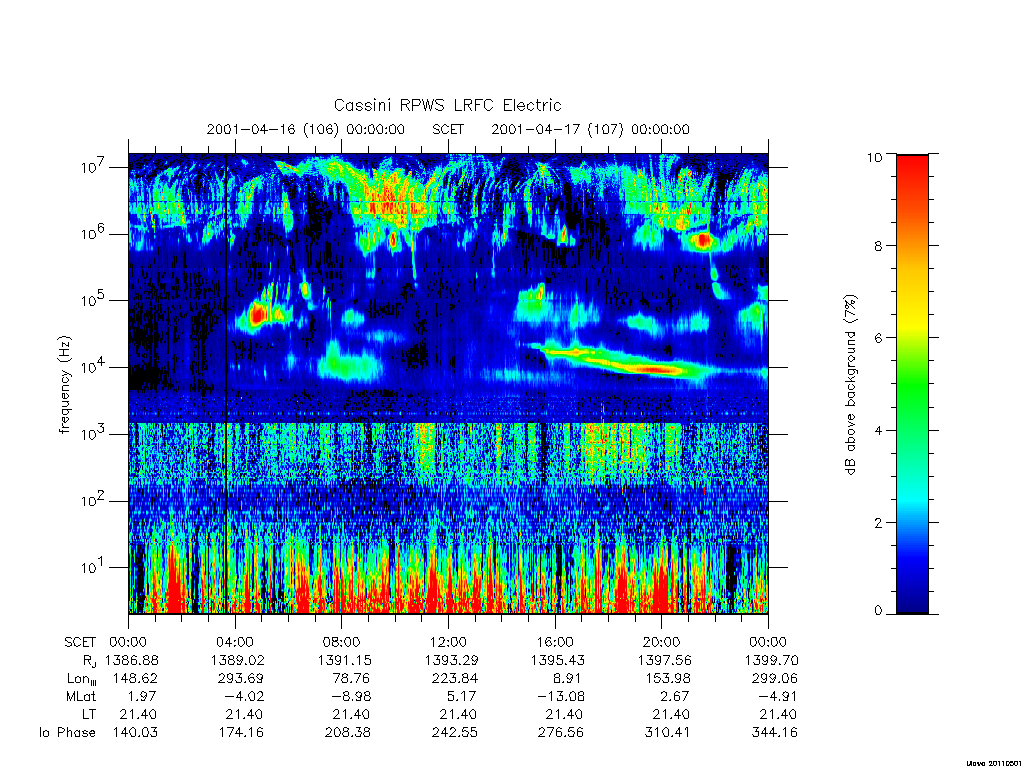Click the 10^4 frequency tick label
This screenshot has width=1024, height=768.
tap(93, 366)
